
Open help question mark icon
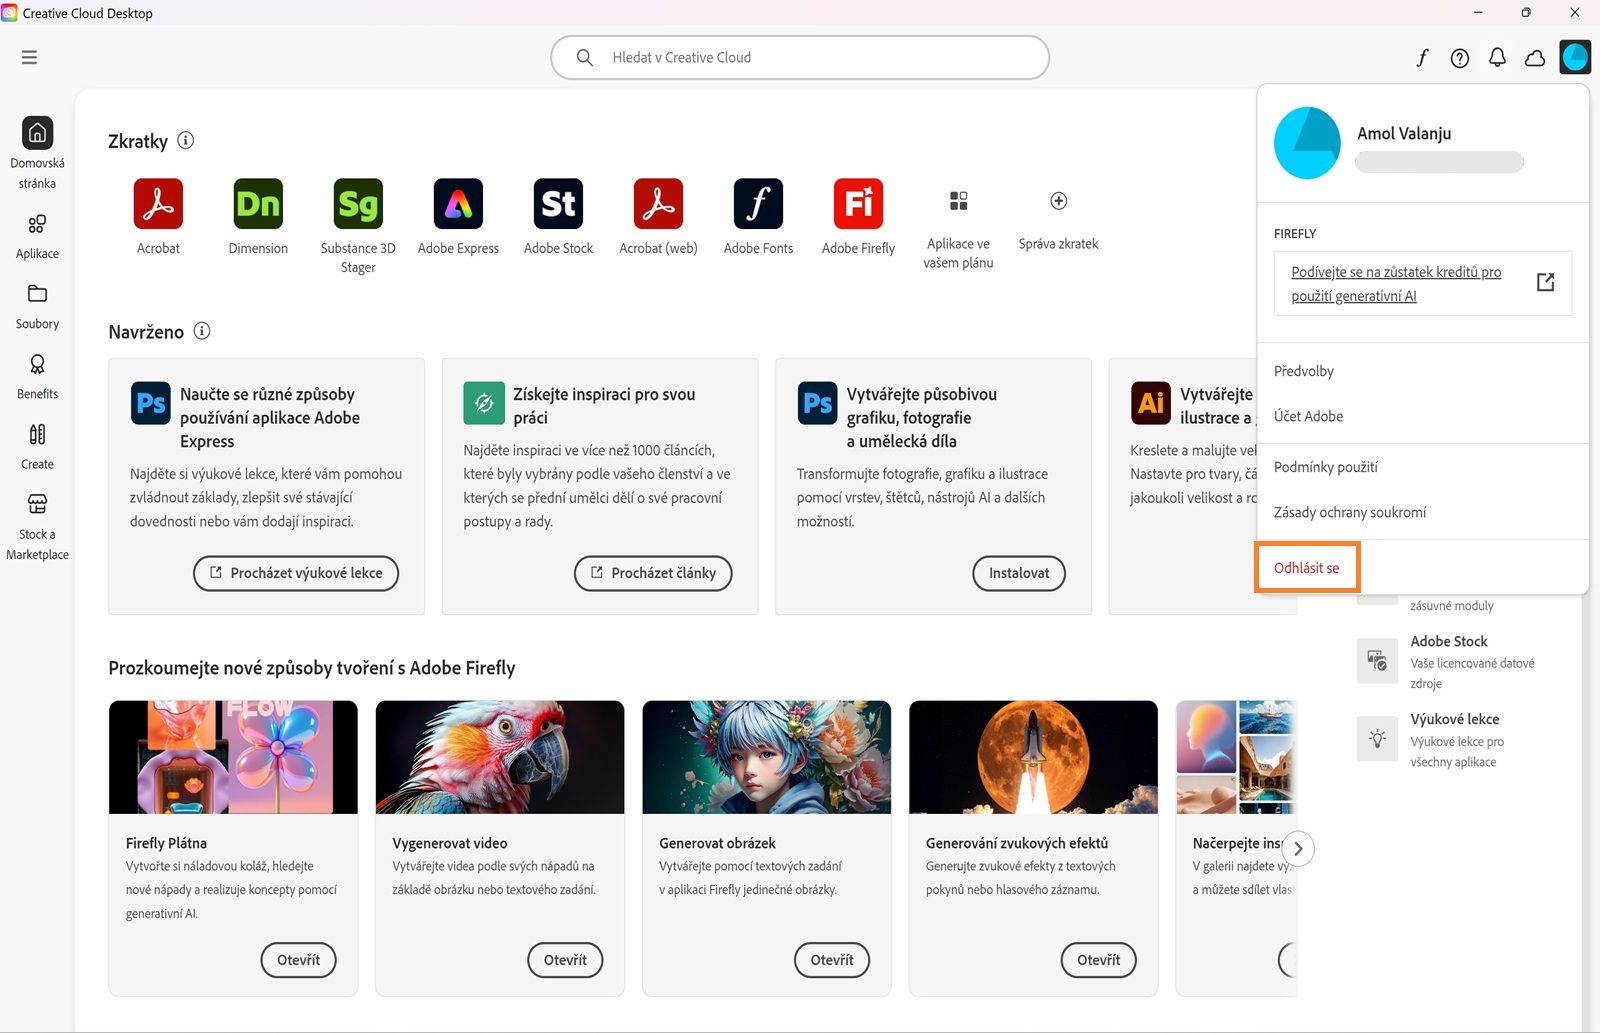click(1460, 58)
